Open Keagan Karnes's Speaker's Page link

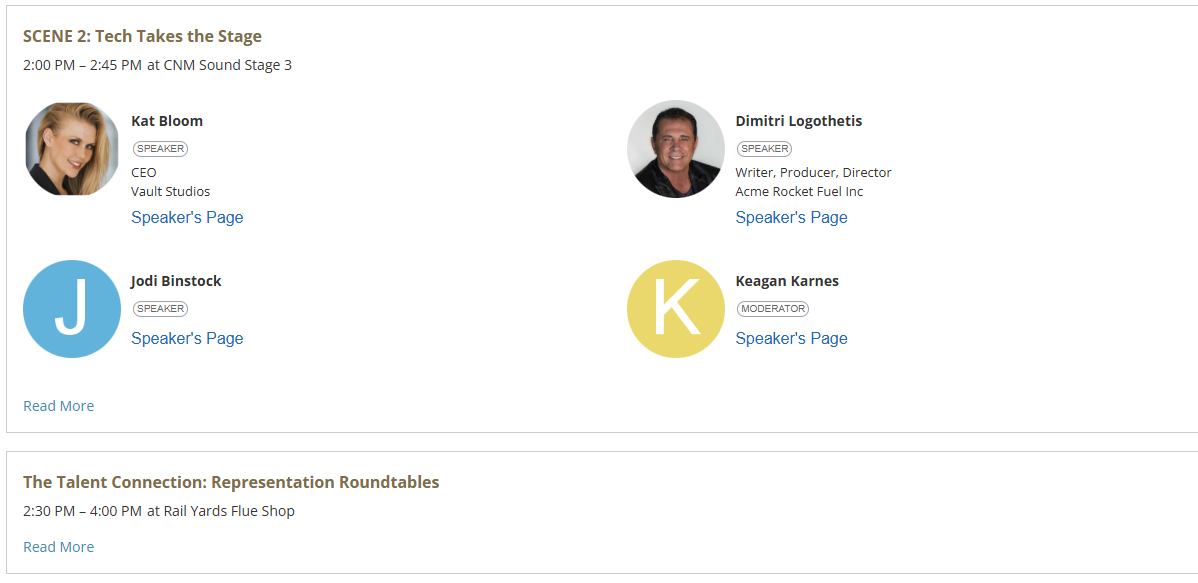(x=792, y=338)
